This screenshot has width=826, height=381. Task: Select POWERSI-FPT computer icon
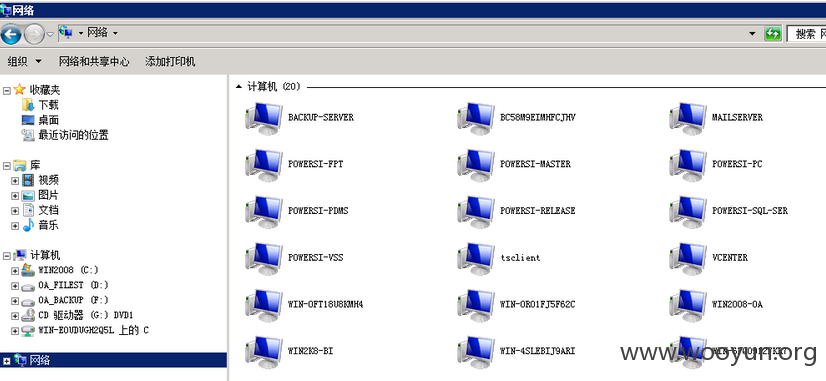[264, 164]
